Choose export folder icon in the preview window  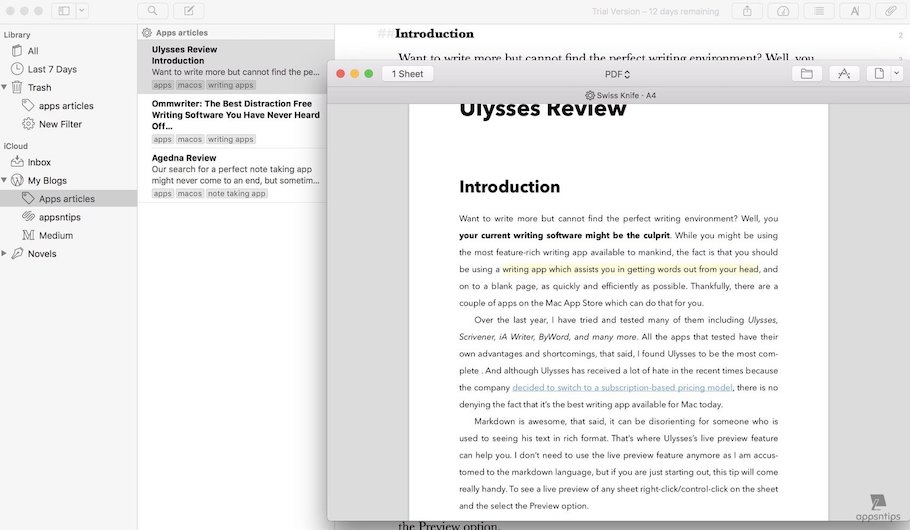pos(807,74)
